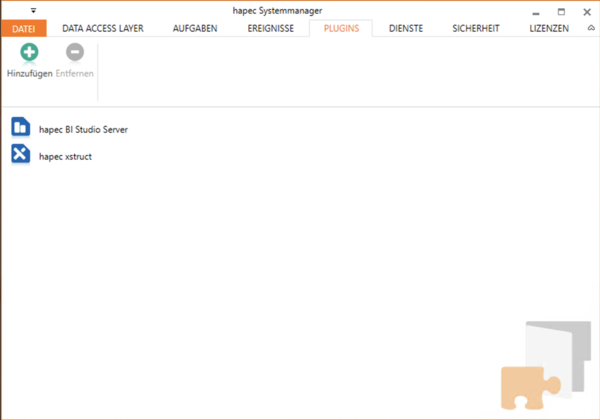600x420 pixels.
Task: Click the Hinzufügen label
Action: (x=30, y=73)
